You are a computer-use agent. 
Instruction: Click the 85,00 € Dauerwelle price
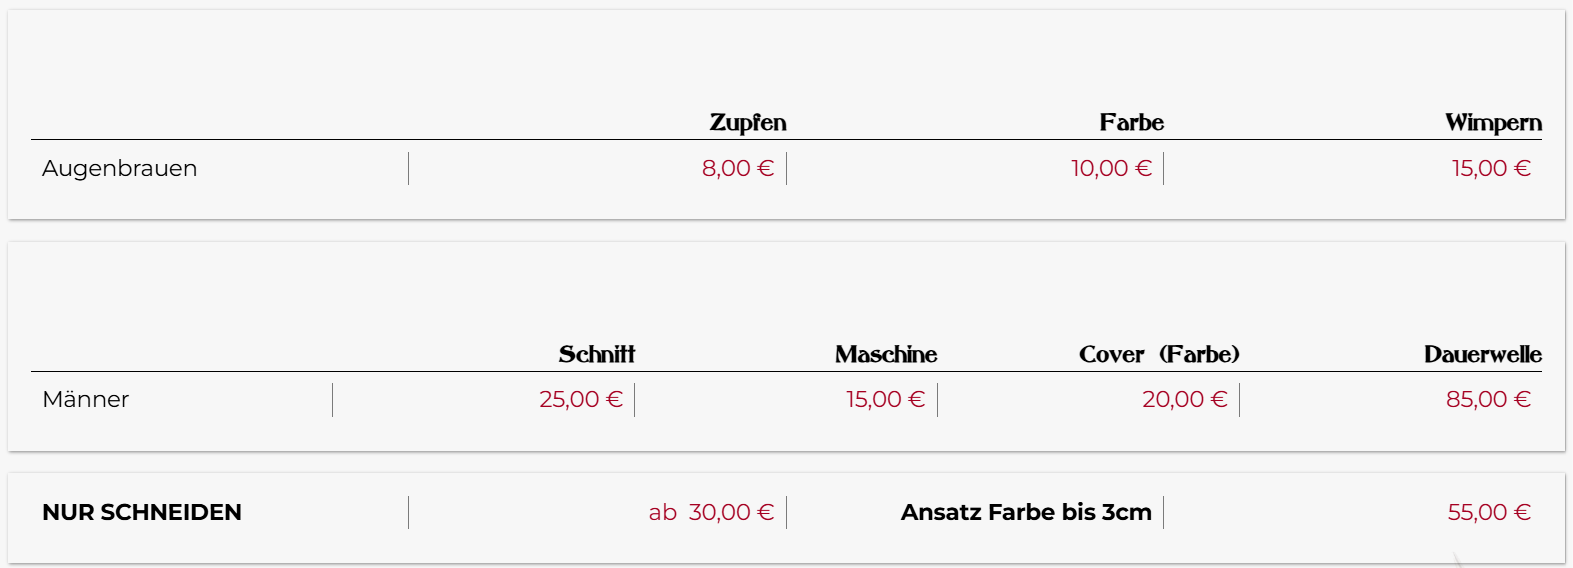1488,399
